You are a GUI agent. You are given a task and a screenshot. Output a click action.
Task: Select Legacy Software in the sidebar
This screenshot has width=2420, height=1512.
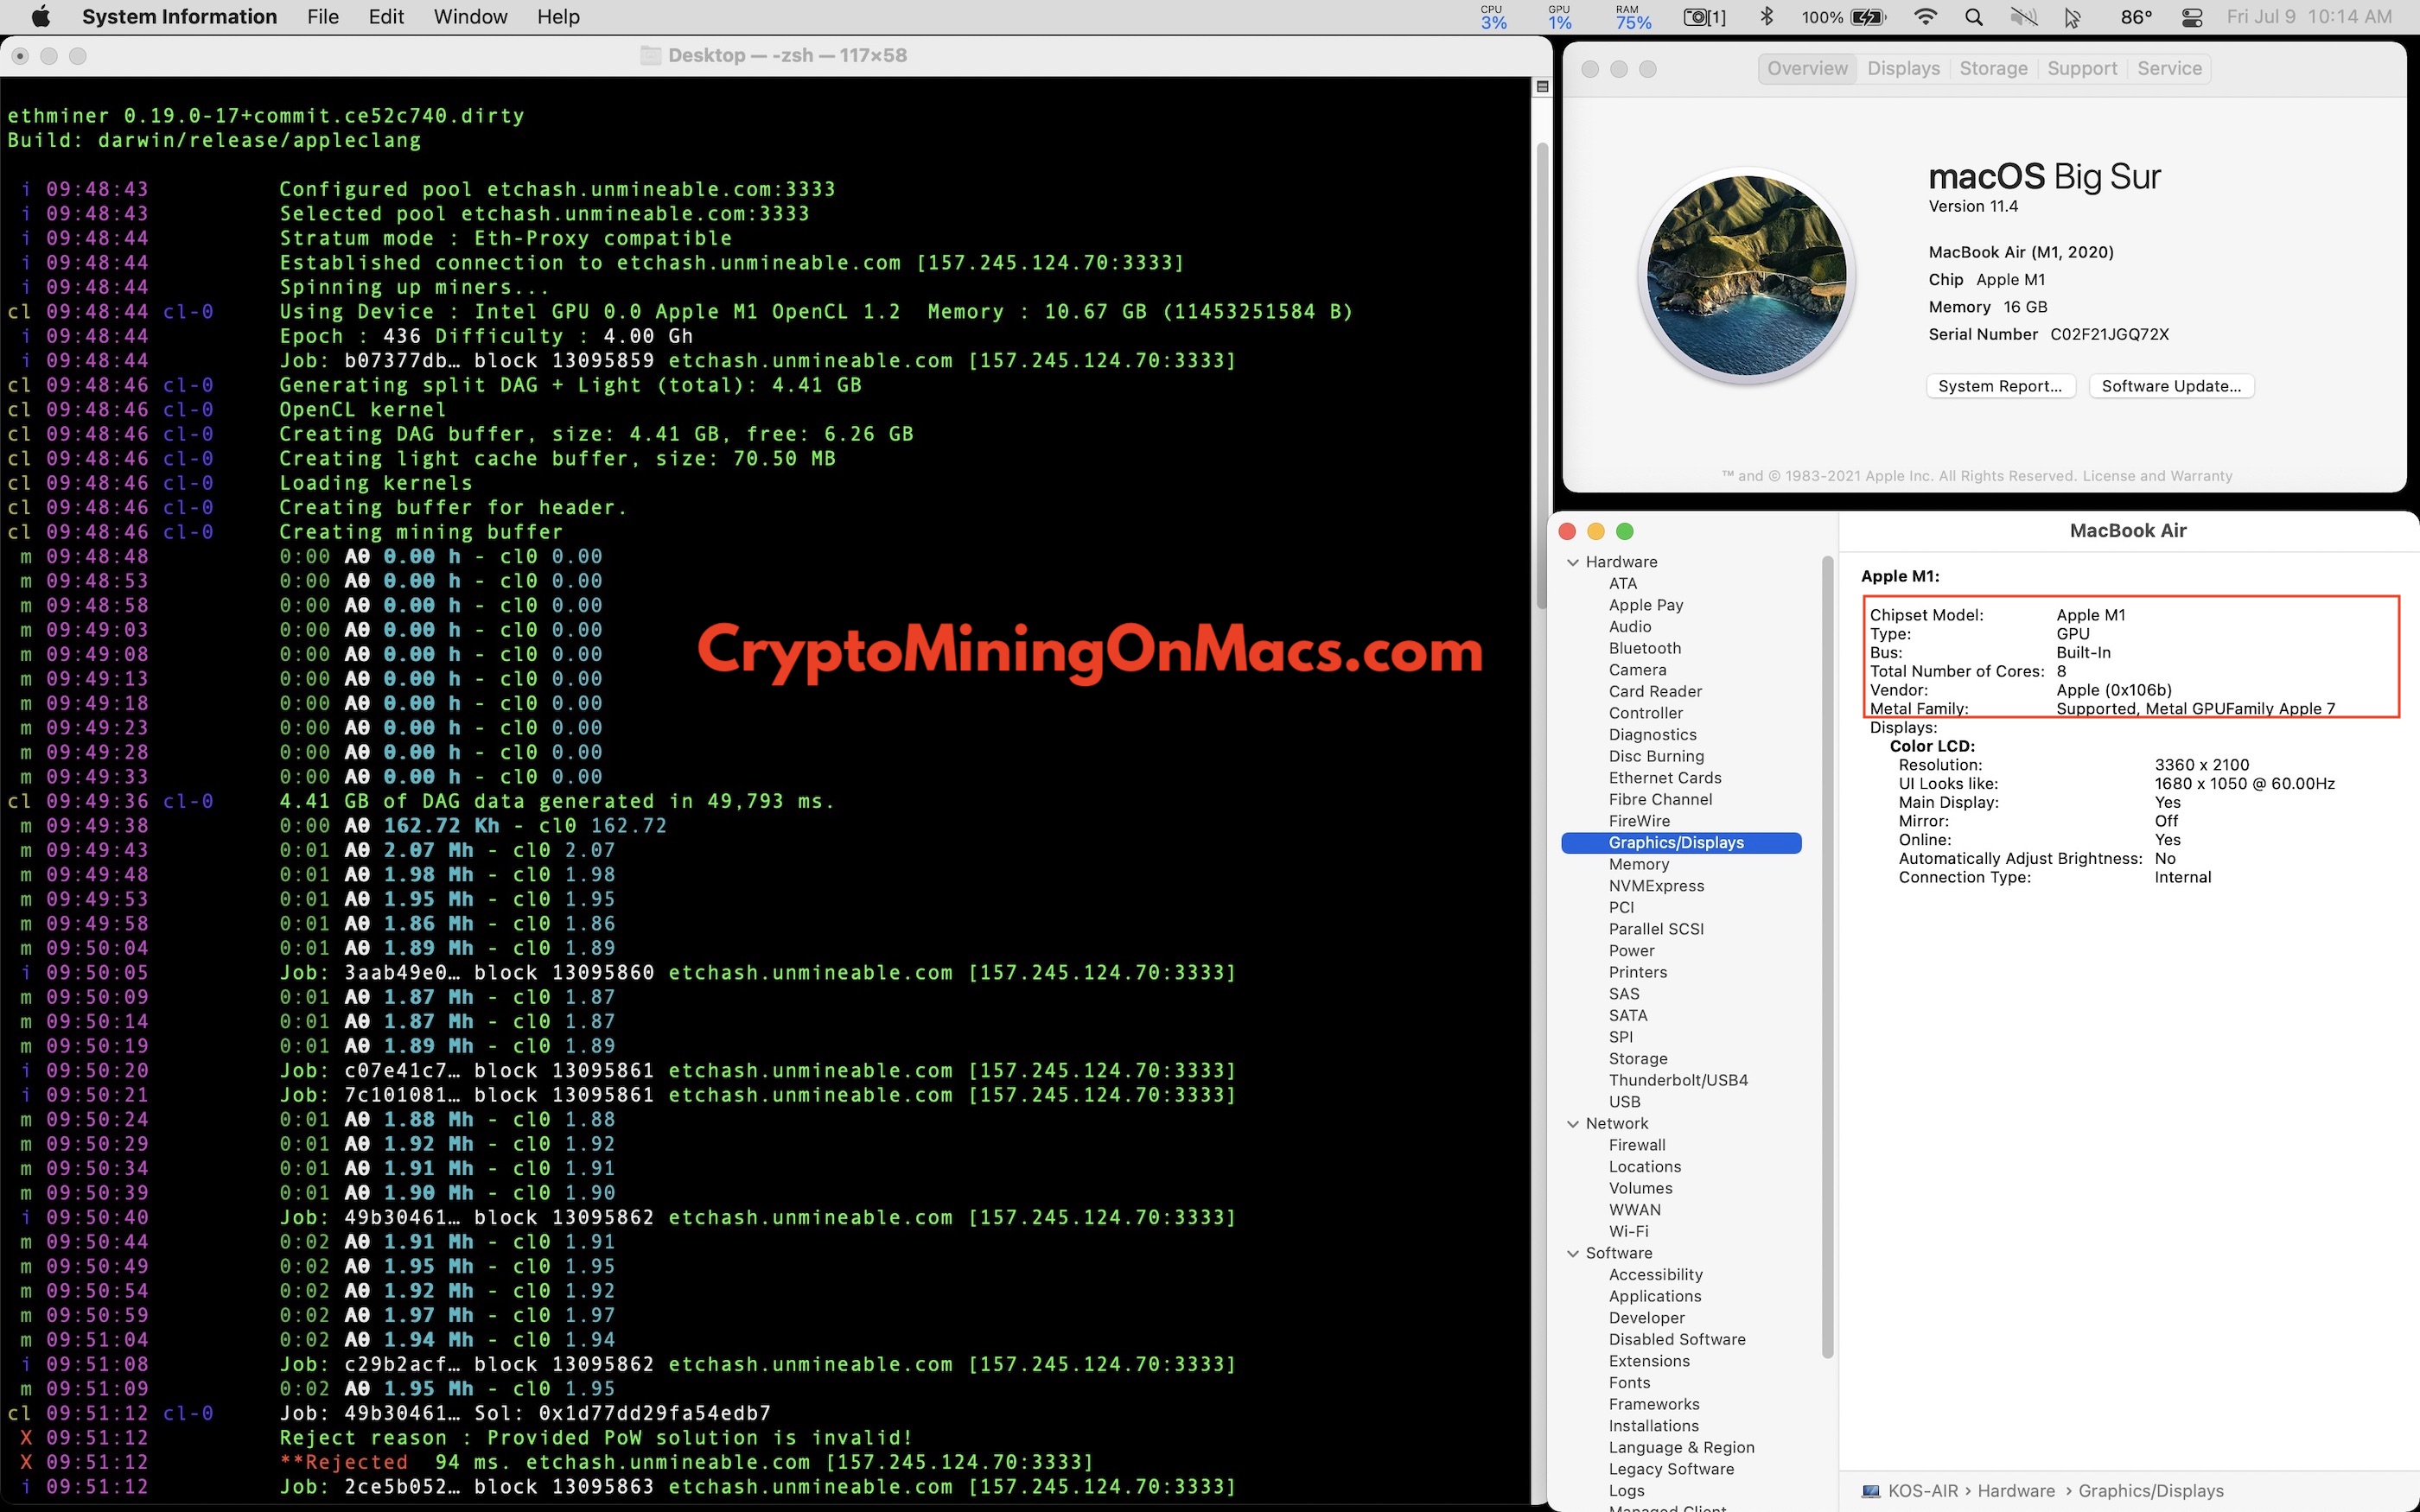[1671, 1469]
